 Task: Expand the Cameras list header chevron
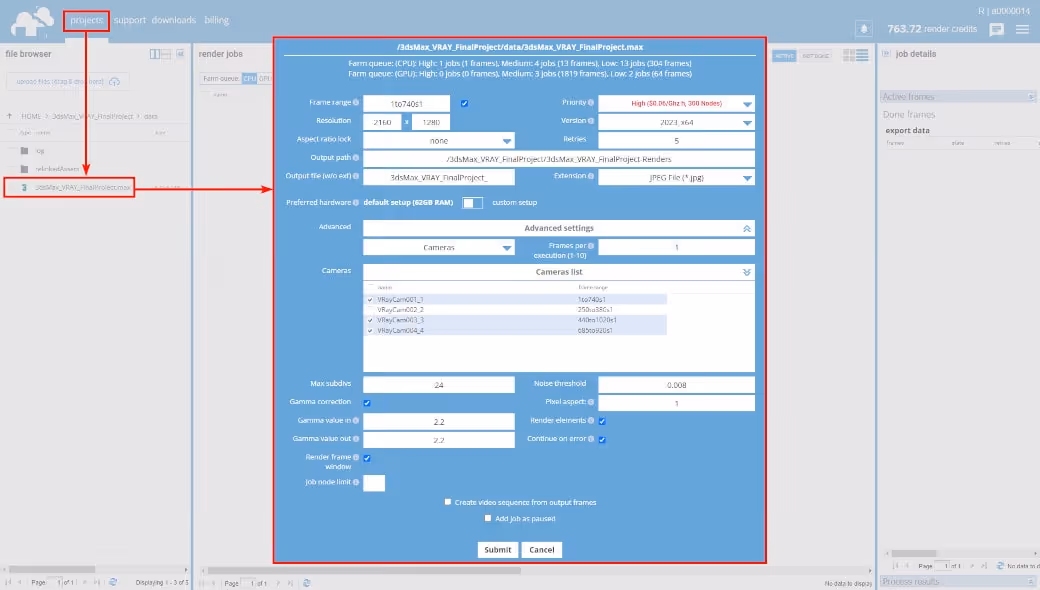pos(747,272)
